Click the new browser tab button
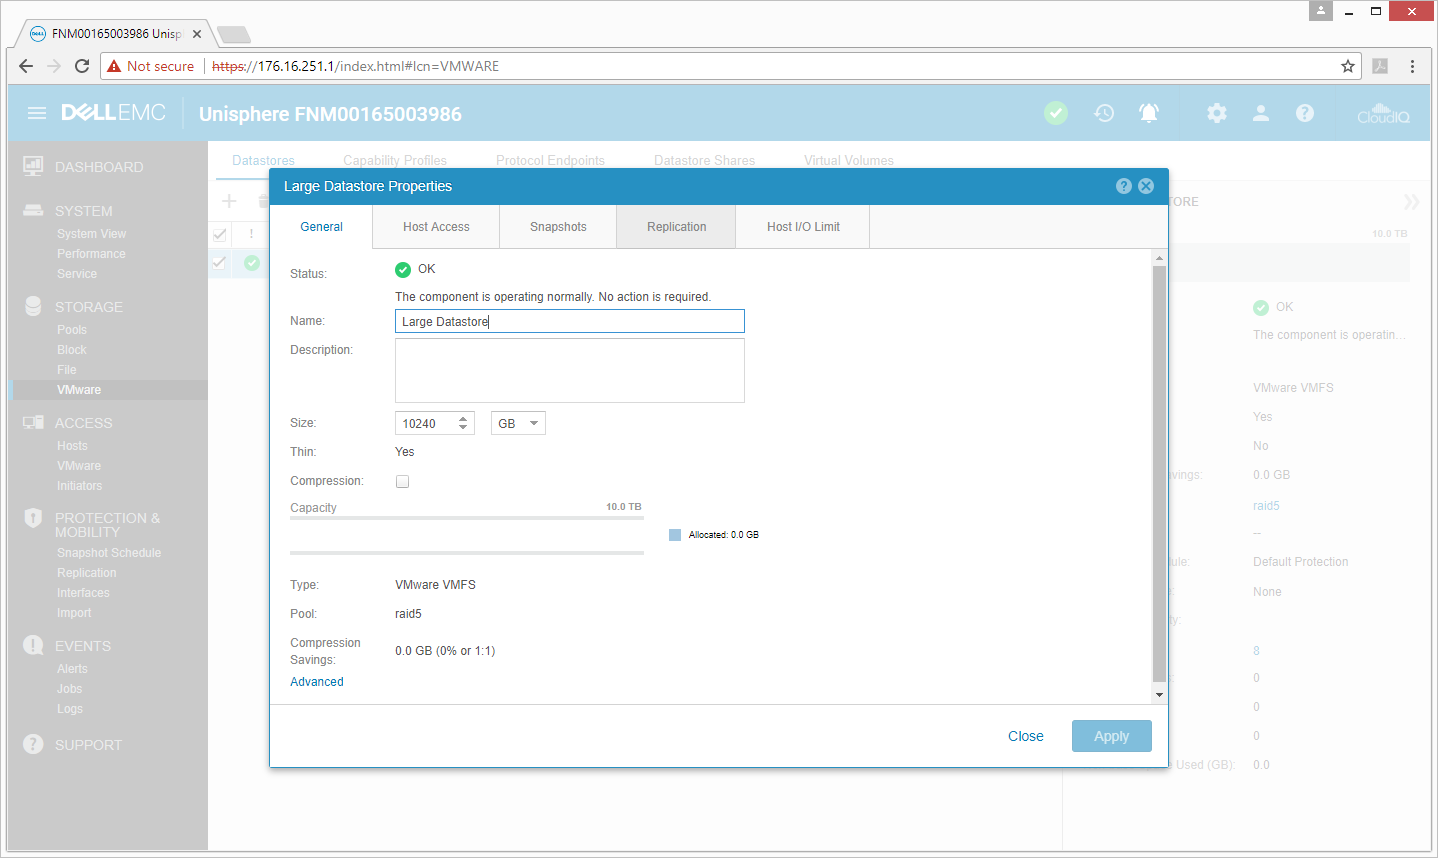This screenshot has height=858, width=1438. click(234, 35)
